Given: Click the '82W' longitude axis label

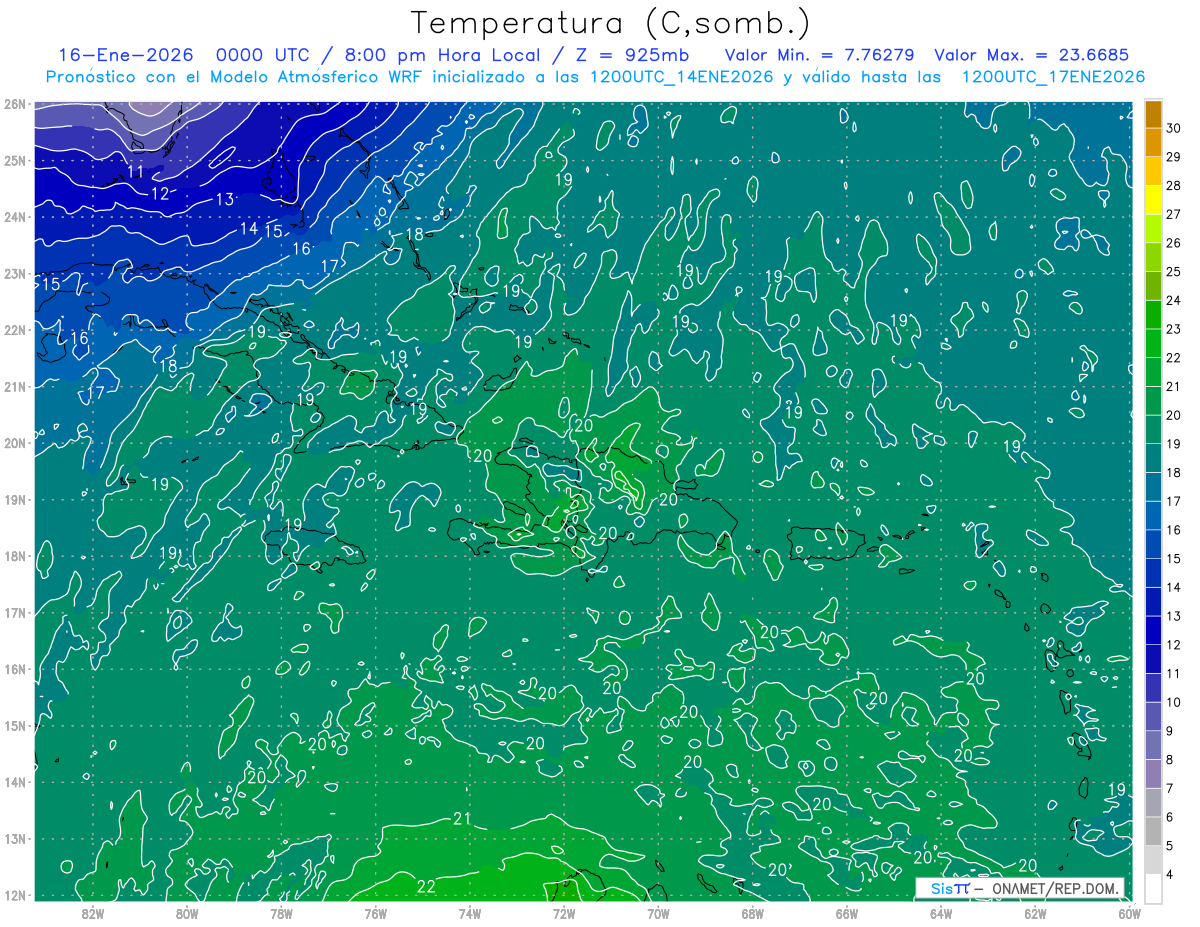Looking at the screenshot, I should coord(92,913).
